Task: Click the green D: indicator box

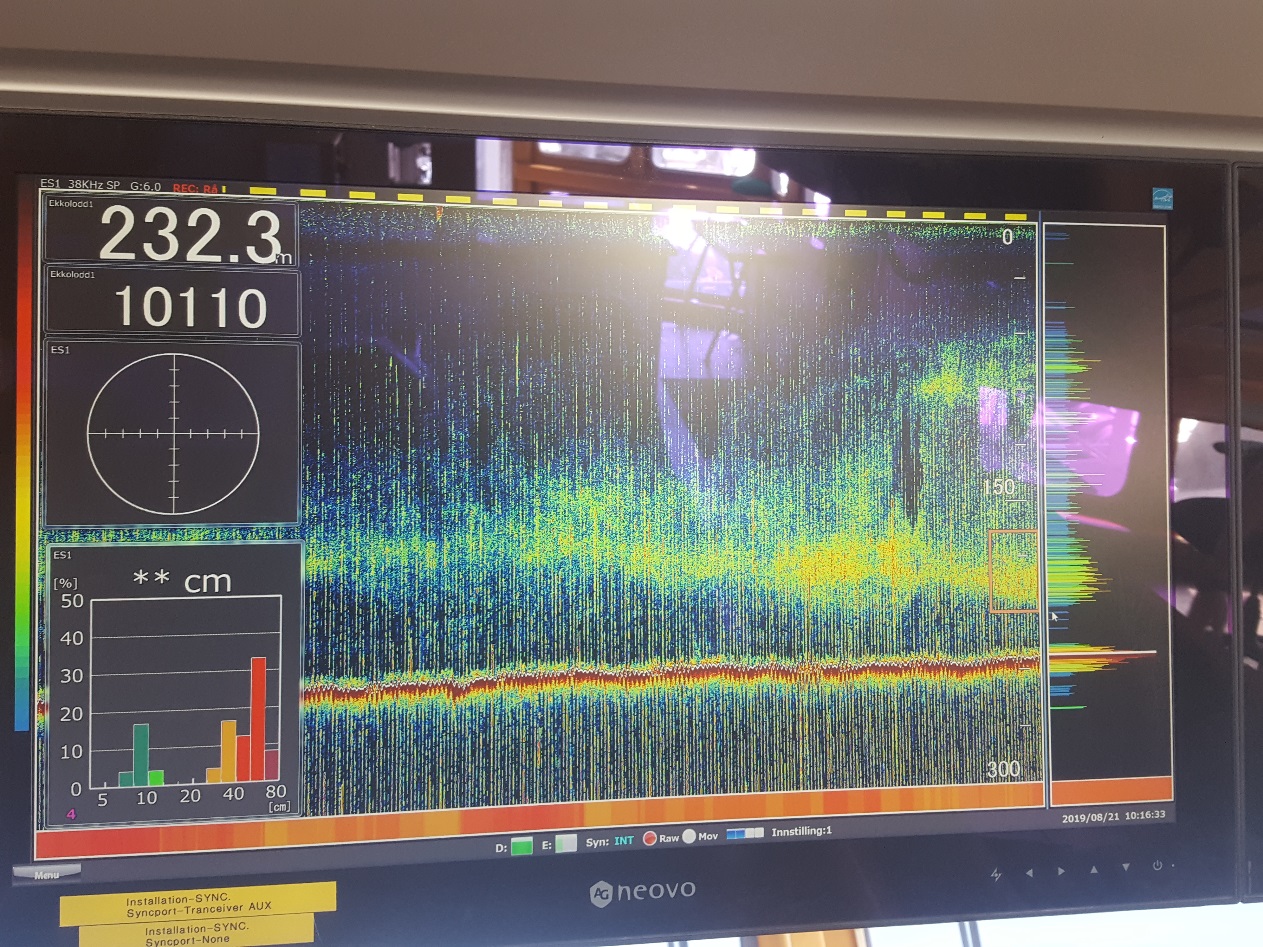Action: (x=521, y=845)
